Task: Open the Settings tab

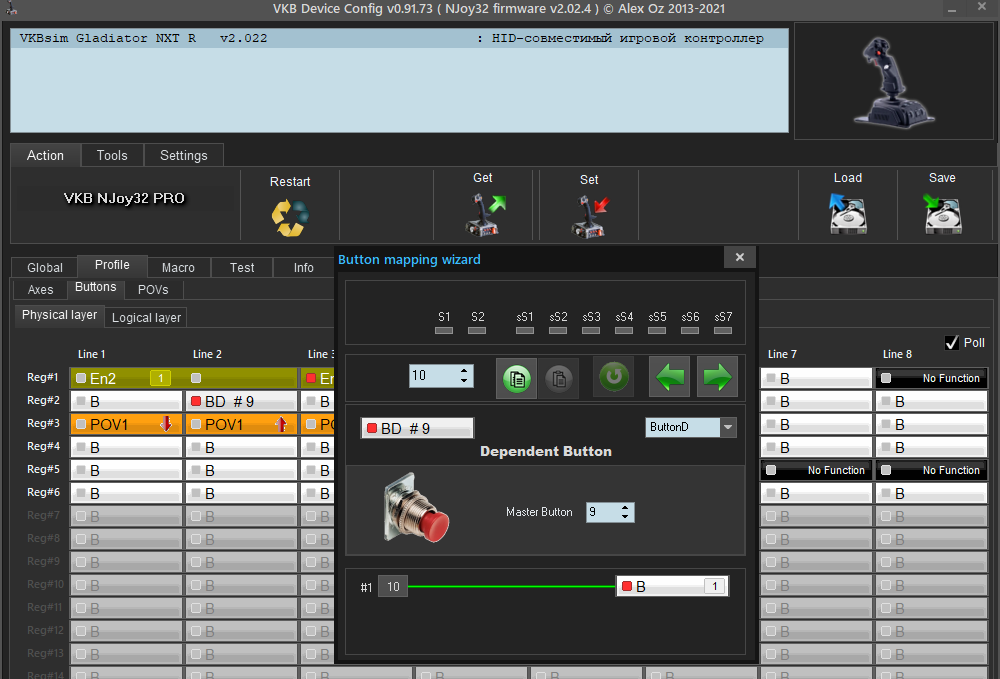Action: pyautogui.click(x=184, y=156)
